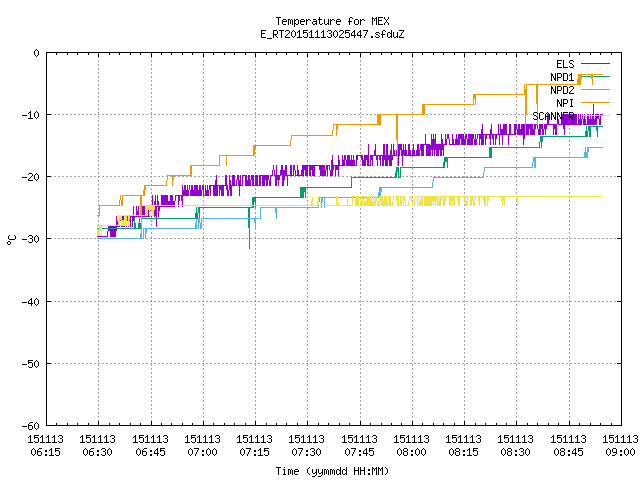This screenshot has width=640, height=480.
Task: Click the x-axis tick label 08:00
Action: pos(411,452)
